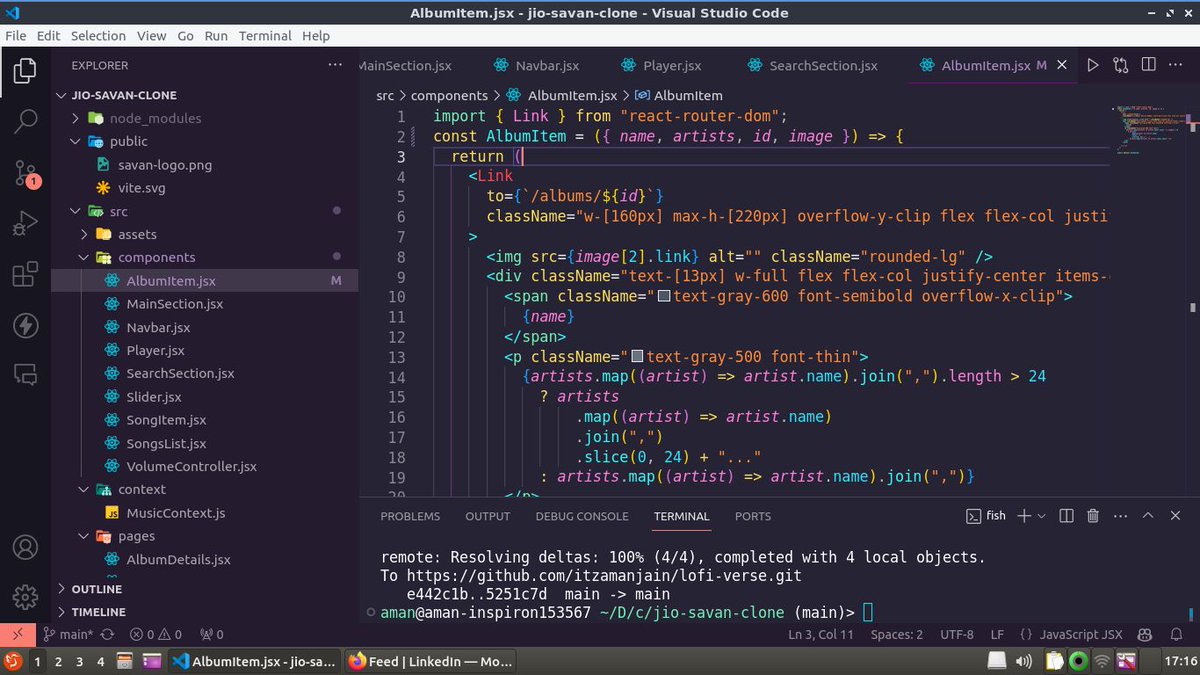The width and height of the screenshot is (1200, 675).
Task: Open the chat bubble view in activity bar
Action: tap(25, 376)
